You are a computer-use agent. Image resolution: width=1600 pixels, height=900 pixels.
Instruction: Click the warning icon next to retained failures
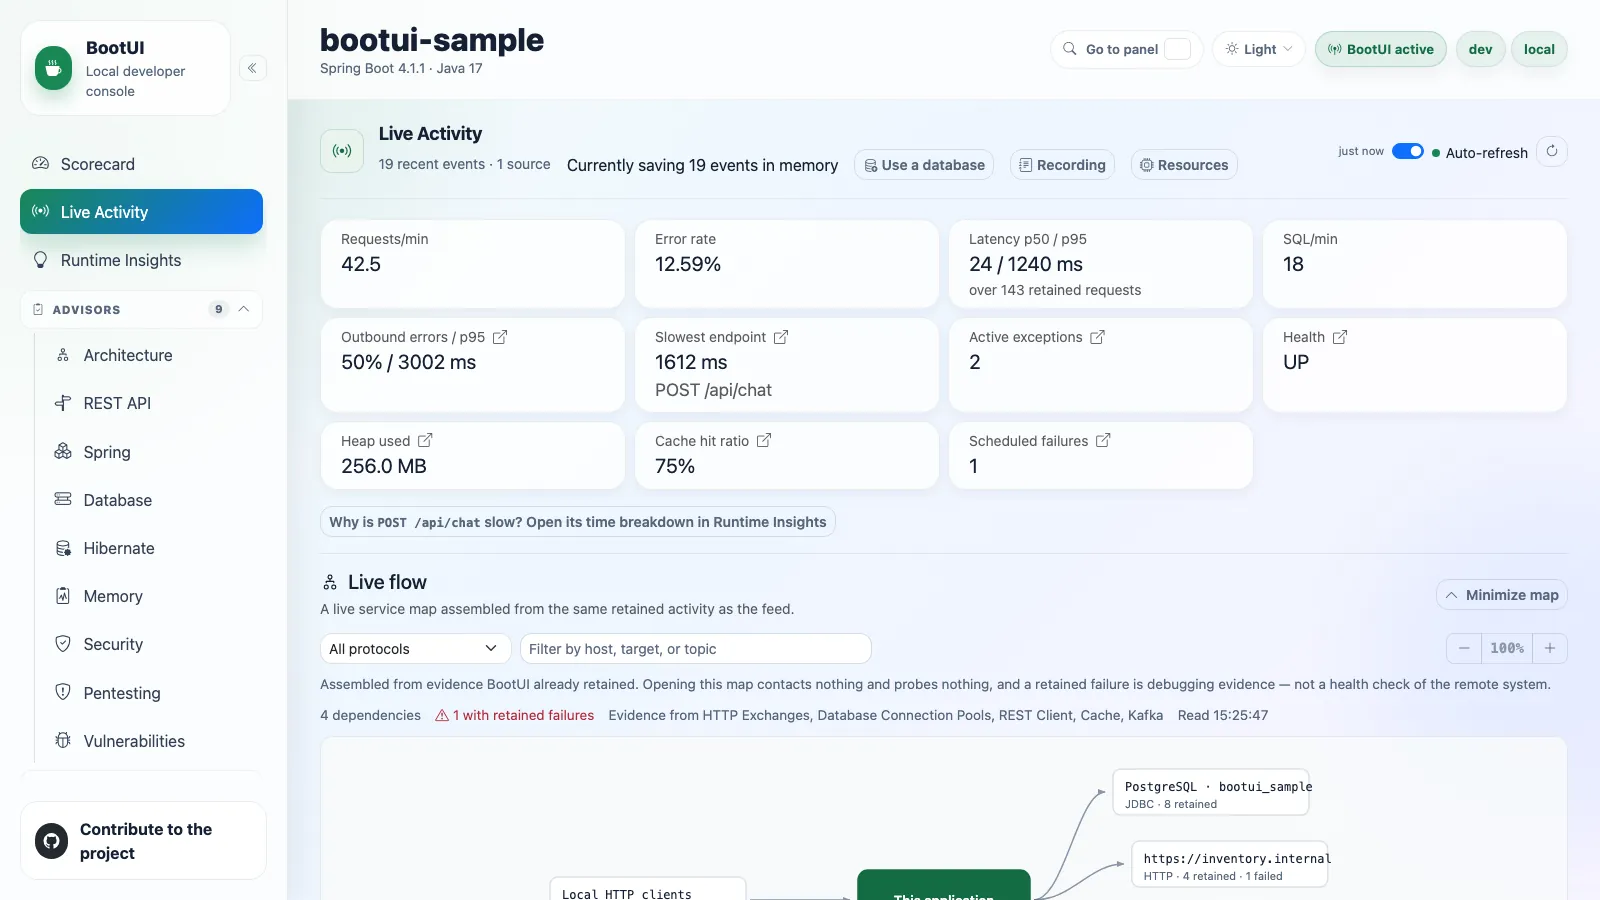coord(442,715)
